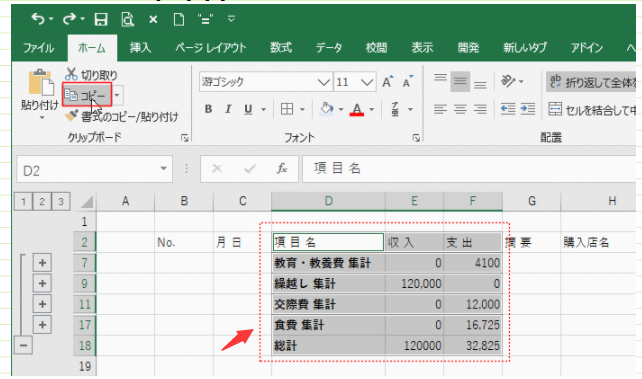Toggle Italic formatting
This screenshot has width=642, height=379.
(x=228, y=109)
